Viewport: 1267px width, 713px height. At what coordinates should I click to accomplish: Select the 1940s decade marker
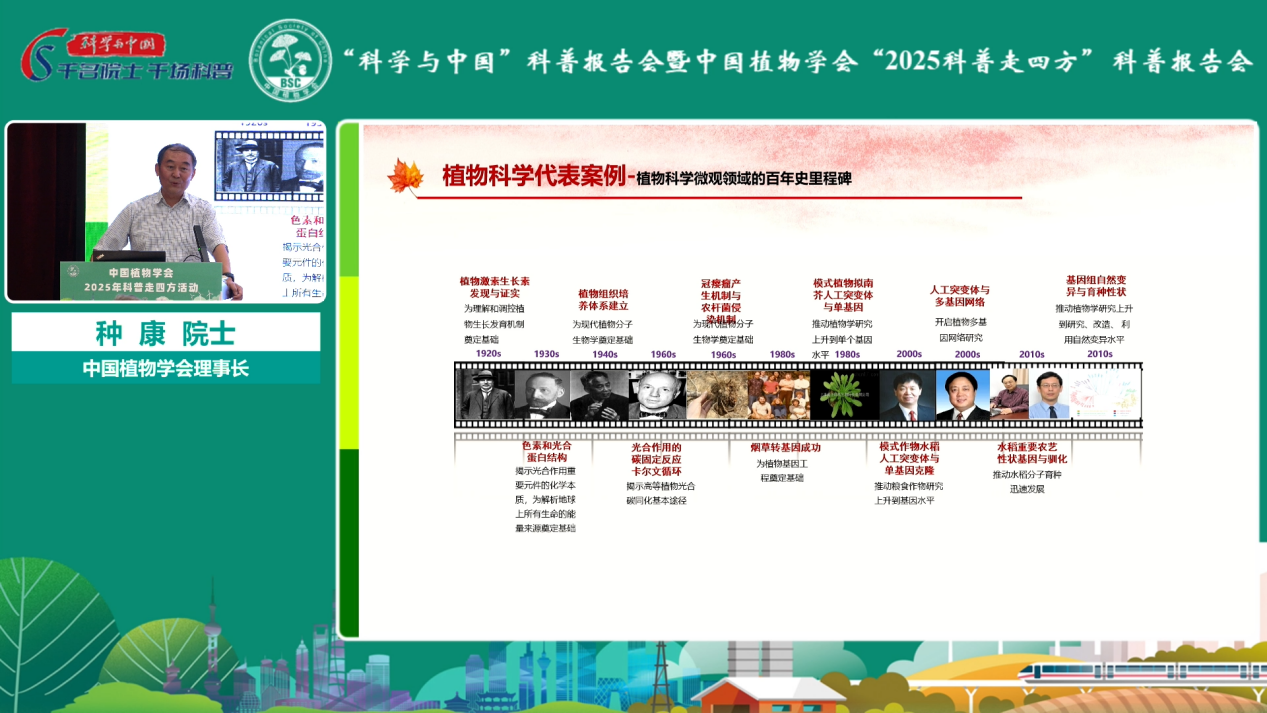pyautogui.click(x=605, y=354)
